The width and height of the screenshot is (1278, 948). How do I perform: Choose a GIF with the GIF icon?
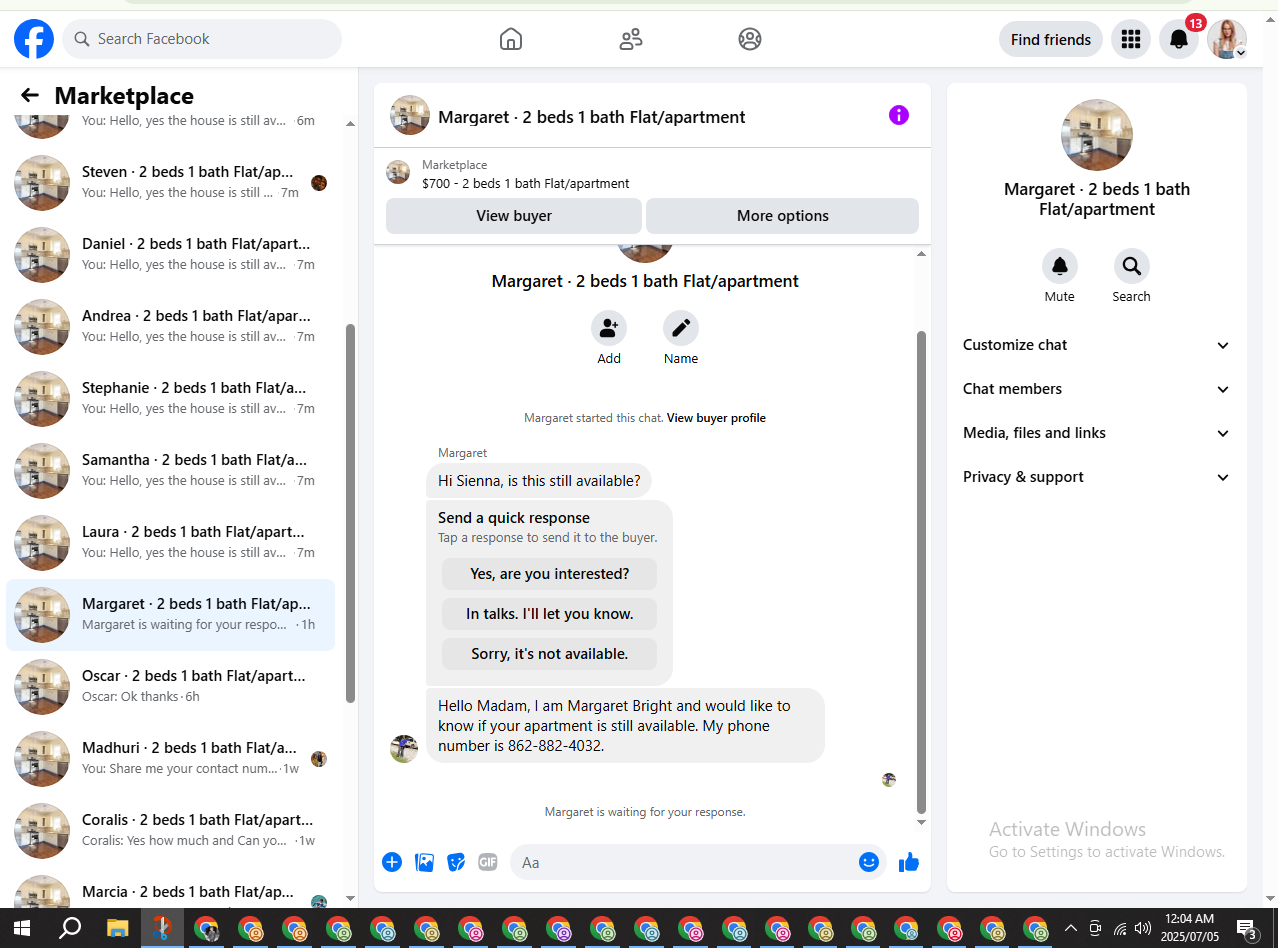[488, 862]
